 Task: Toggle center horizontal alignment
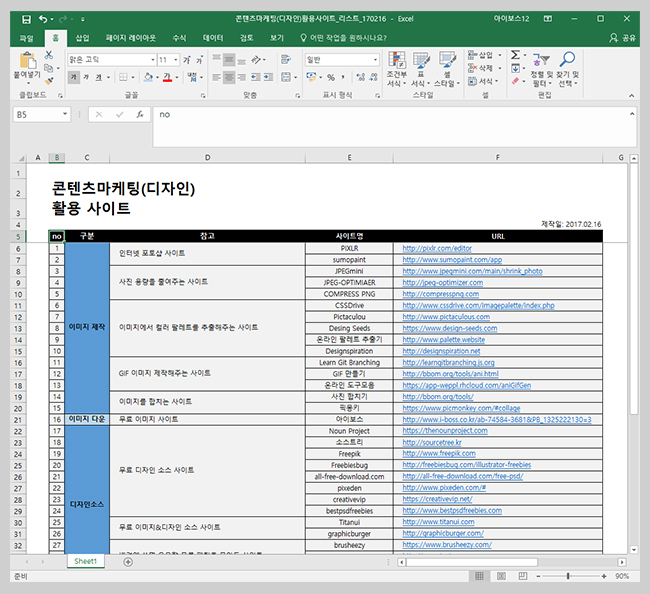[229, 78]
